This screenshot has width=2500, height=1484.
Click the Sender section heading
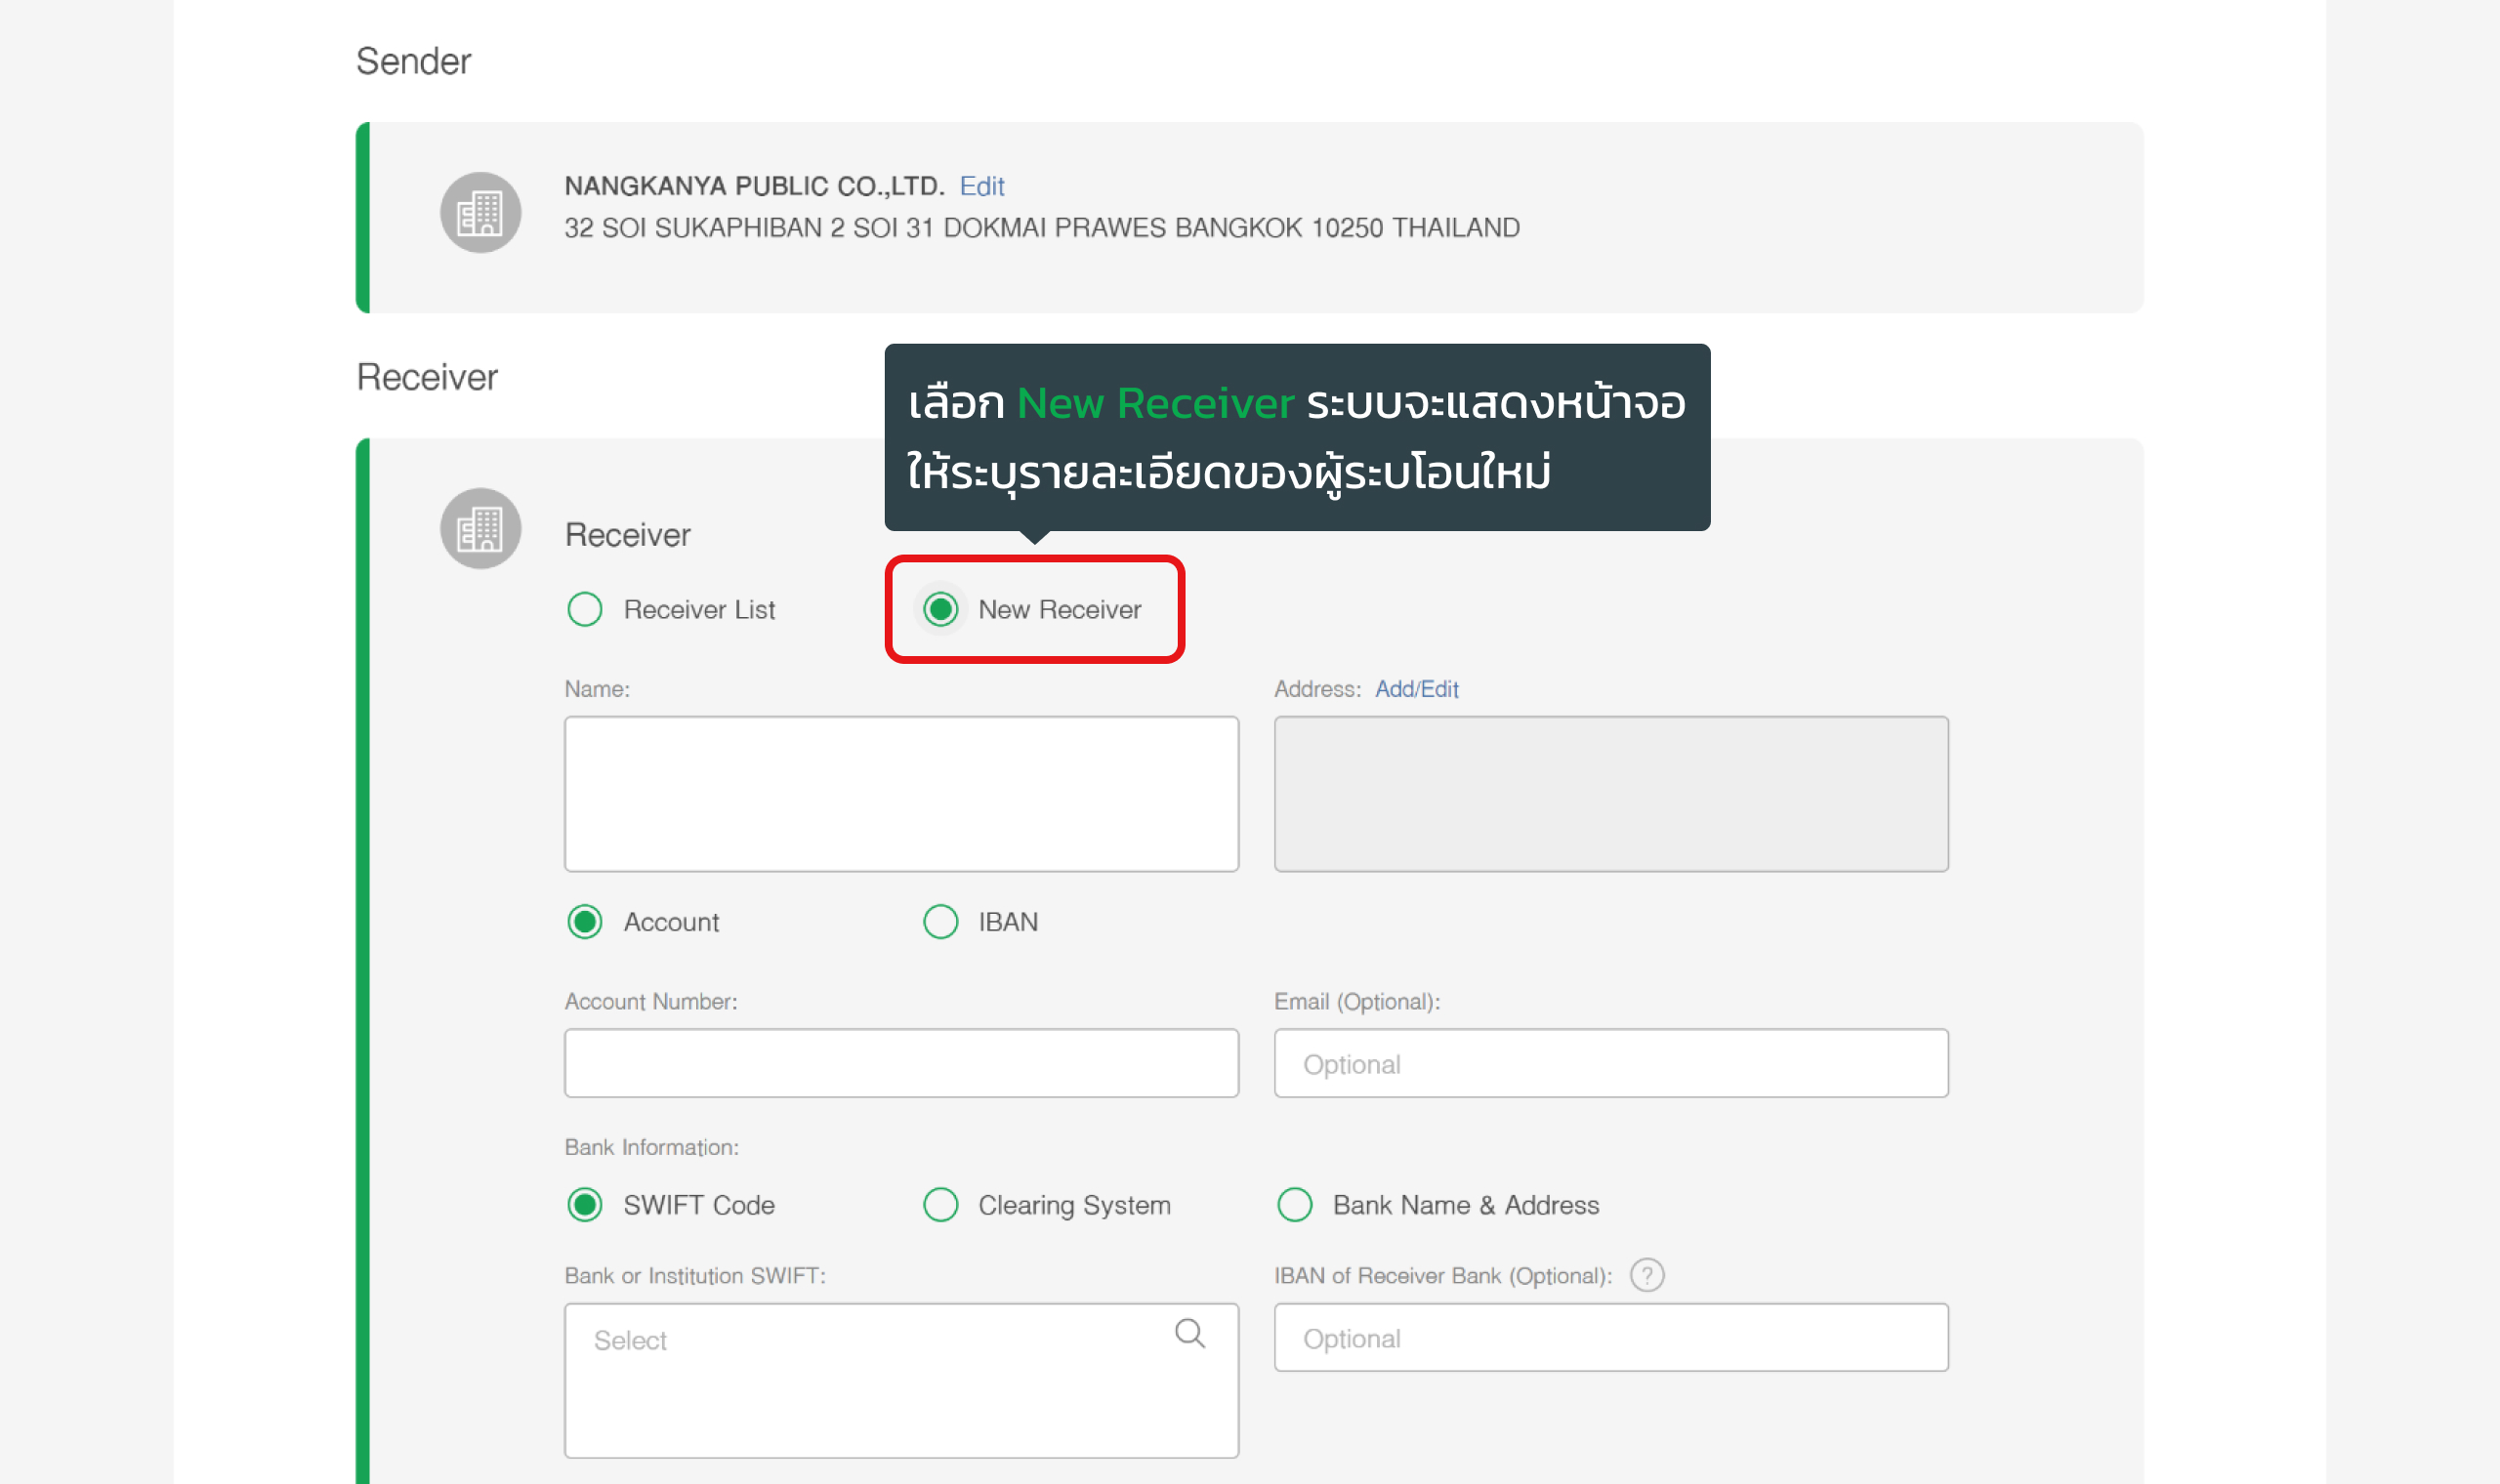coord(413,62)
